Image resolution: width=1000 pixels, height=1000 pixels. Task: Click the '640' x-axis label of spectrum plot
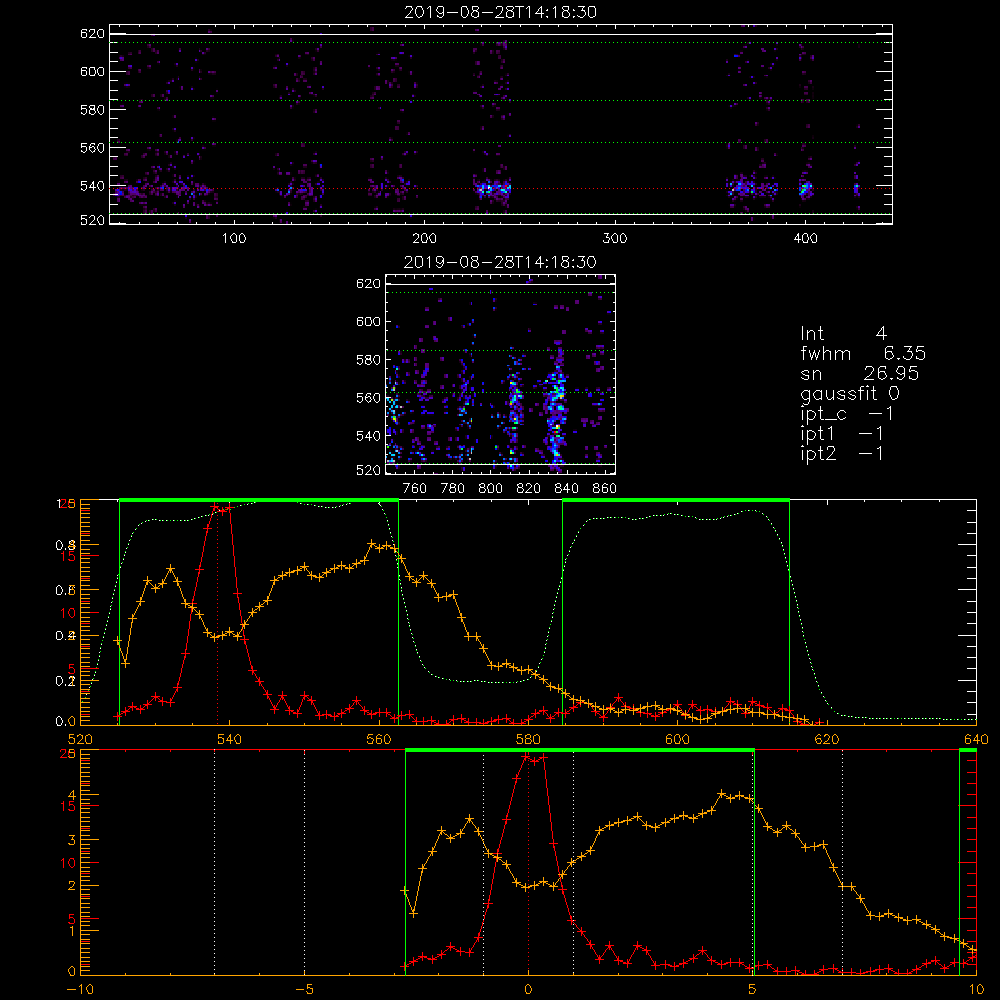click(x=976, y=739)
